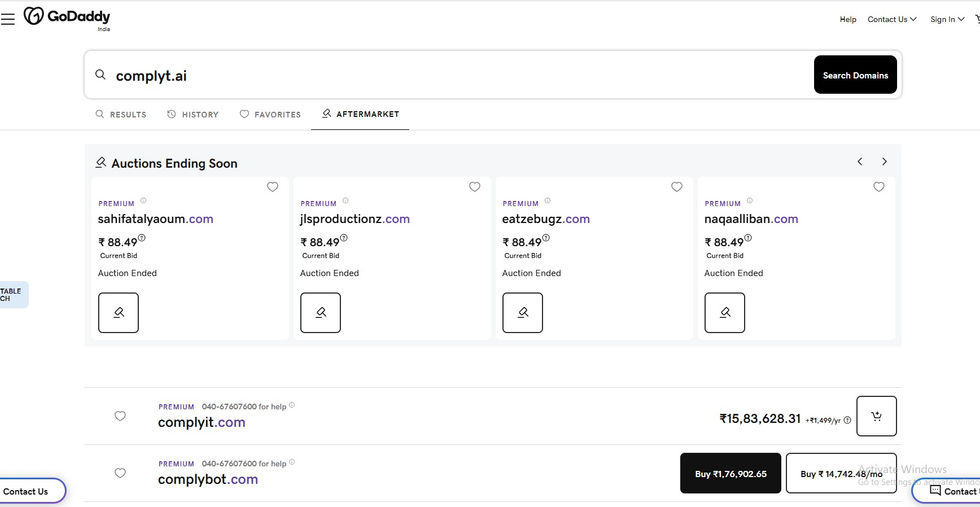Click the Help link in header
The height and width of the screenshot is (507, 980).
[848, 19]
